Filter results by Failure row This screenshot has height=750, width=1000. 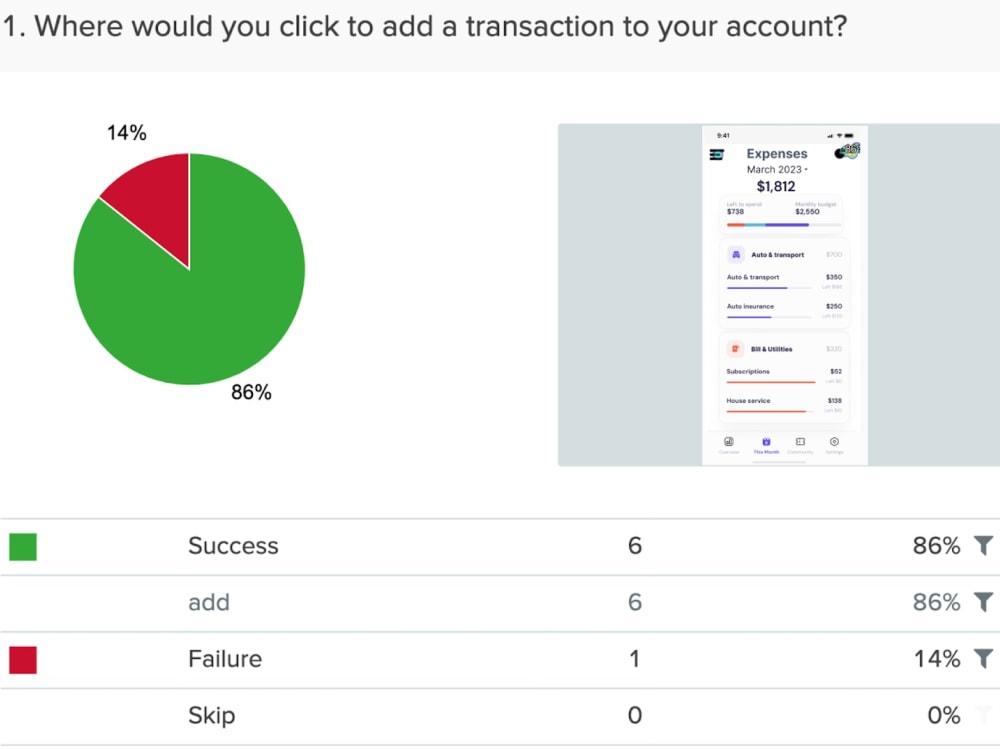click(x=983, y=658)
